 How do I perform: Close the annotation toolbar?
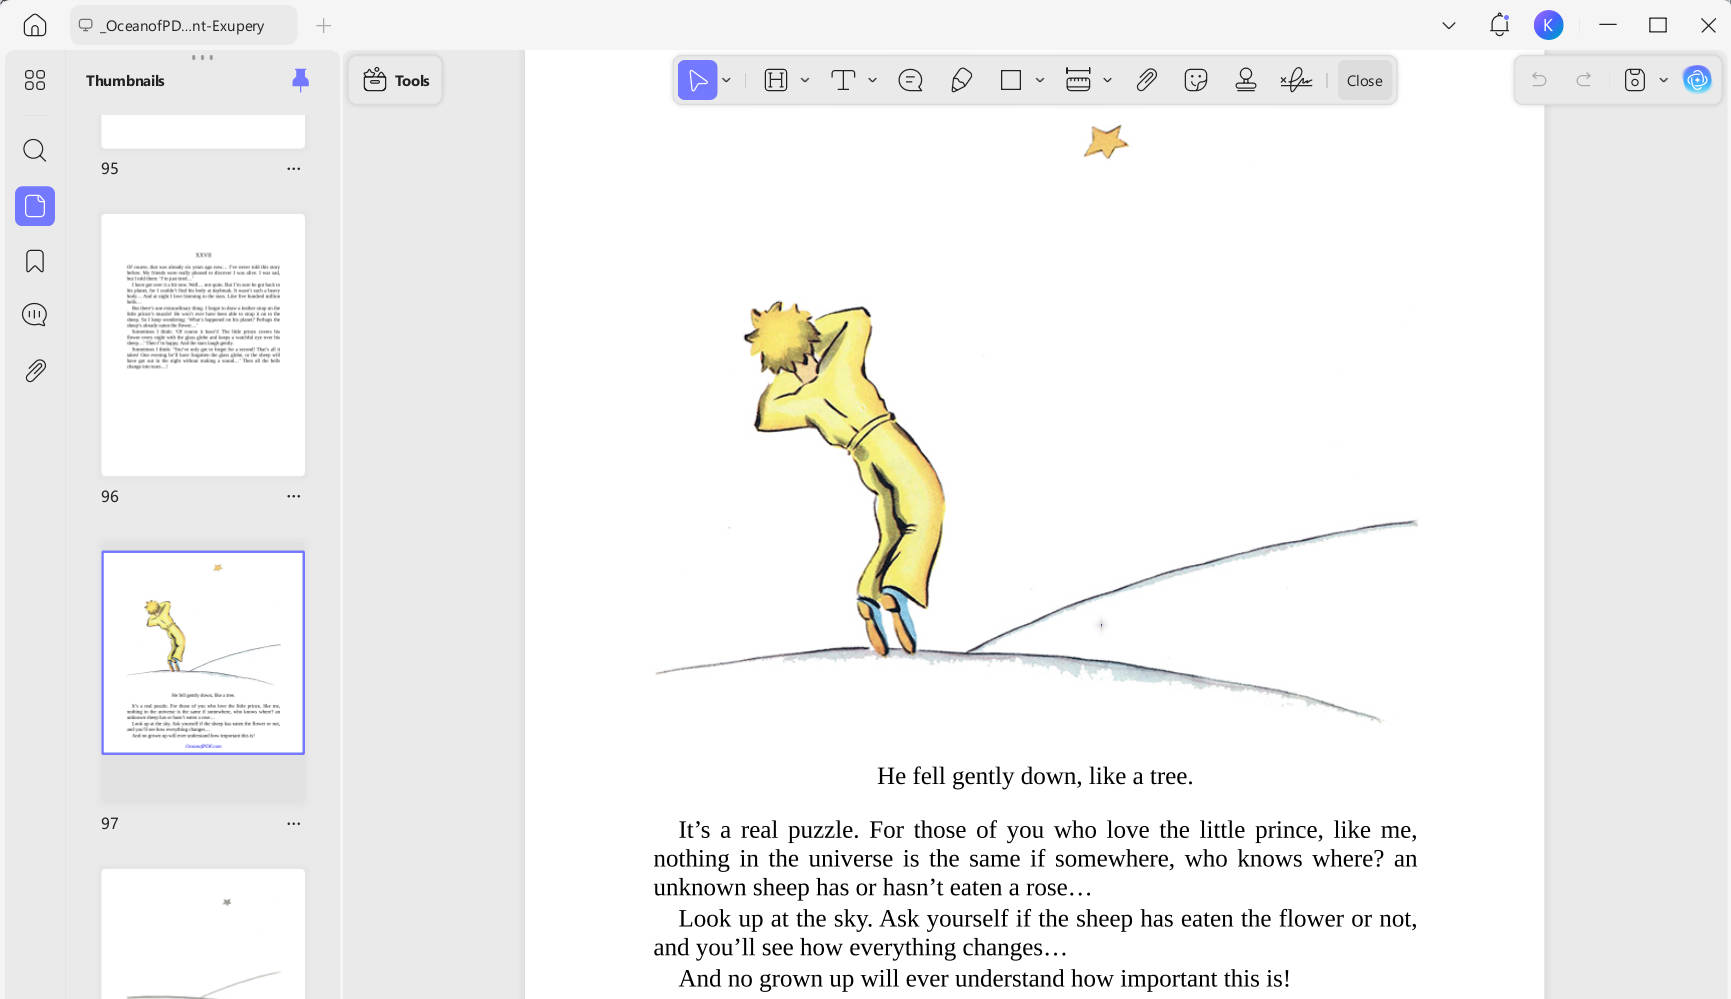(1365, 81)
